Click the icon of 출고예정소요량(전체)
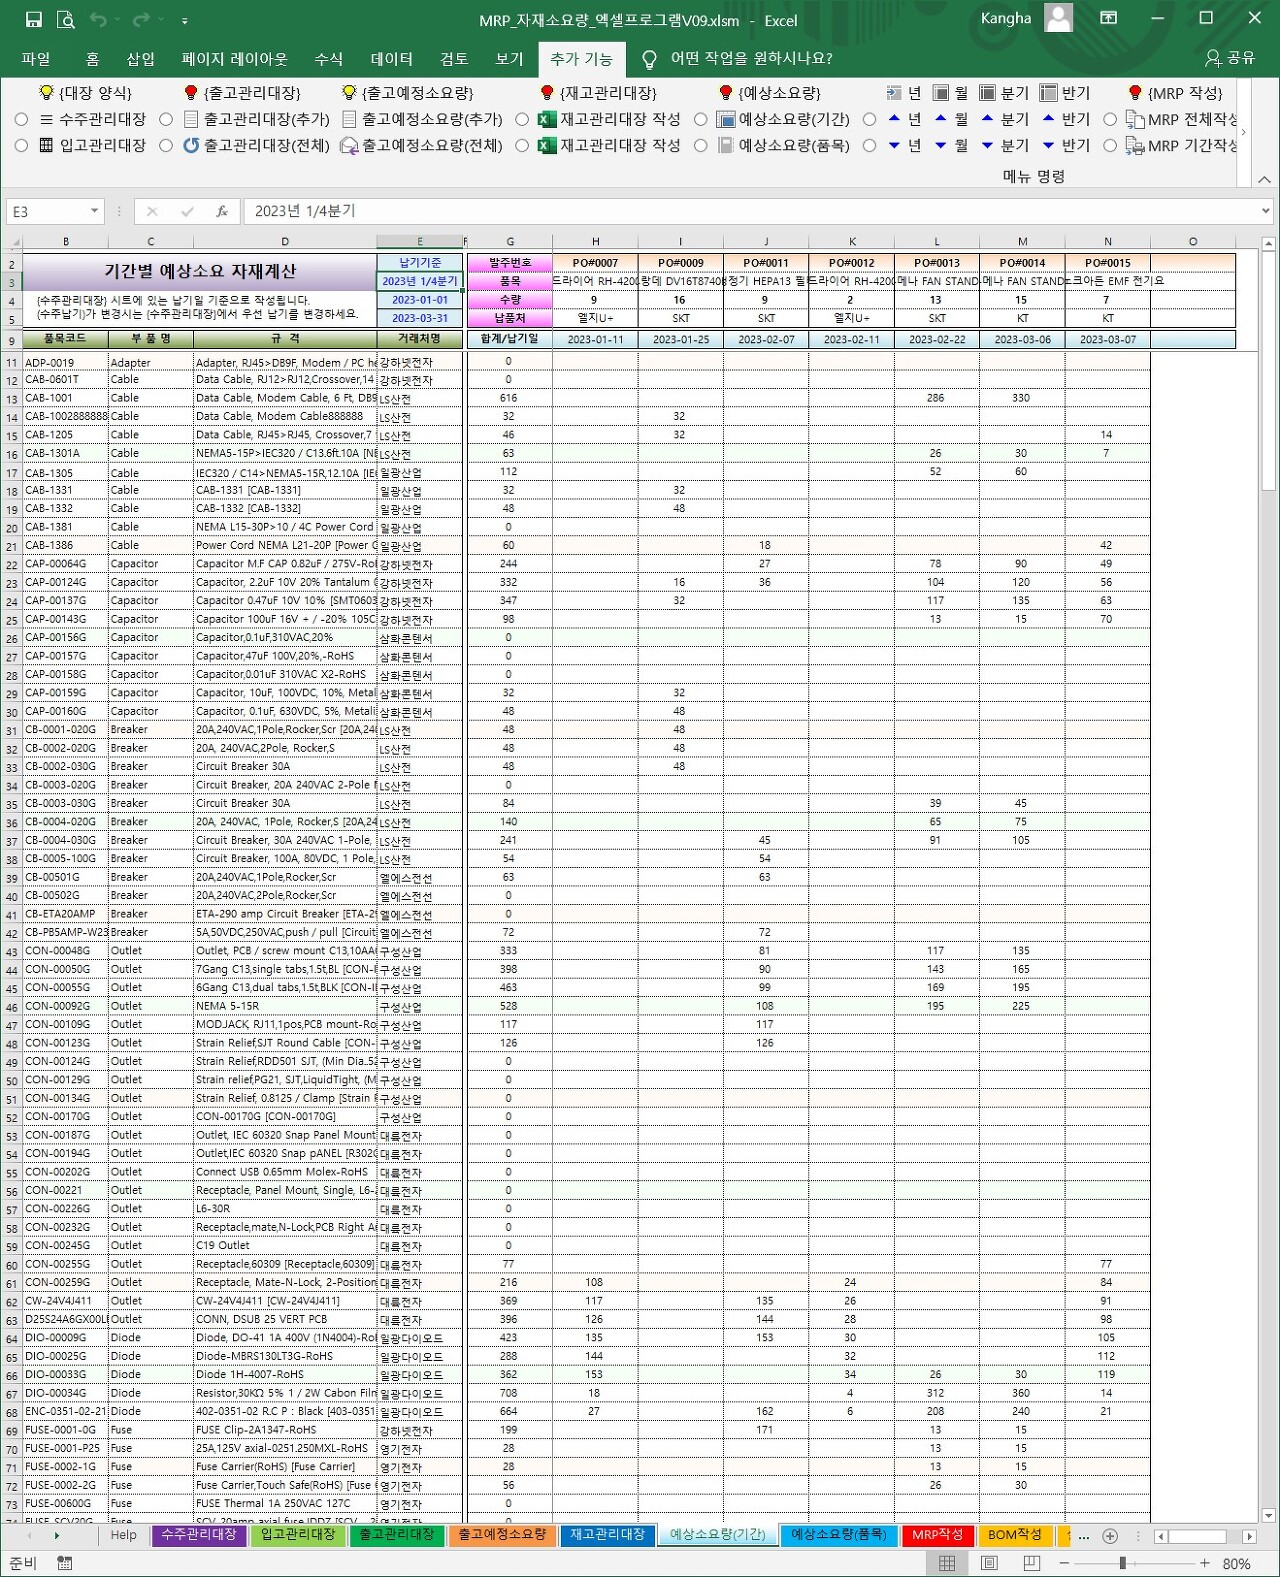 349,146
